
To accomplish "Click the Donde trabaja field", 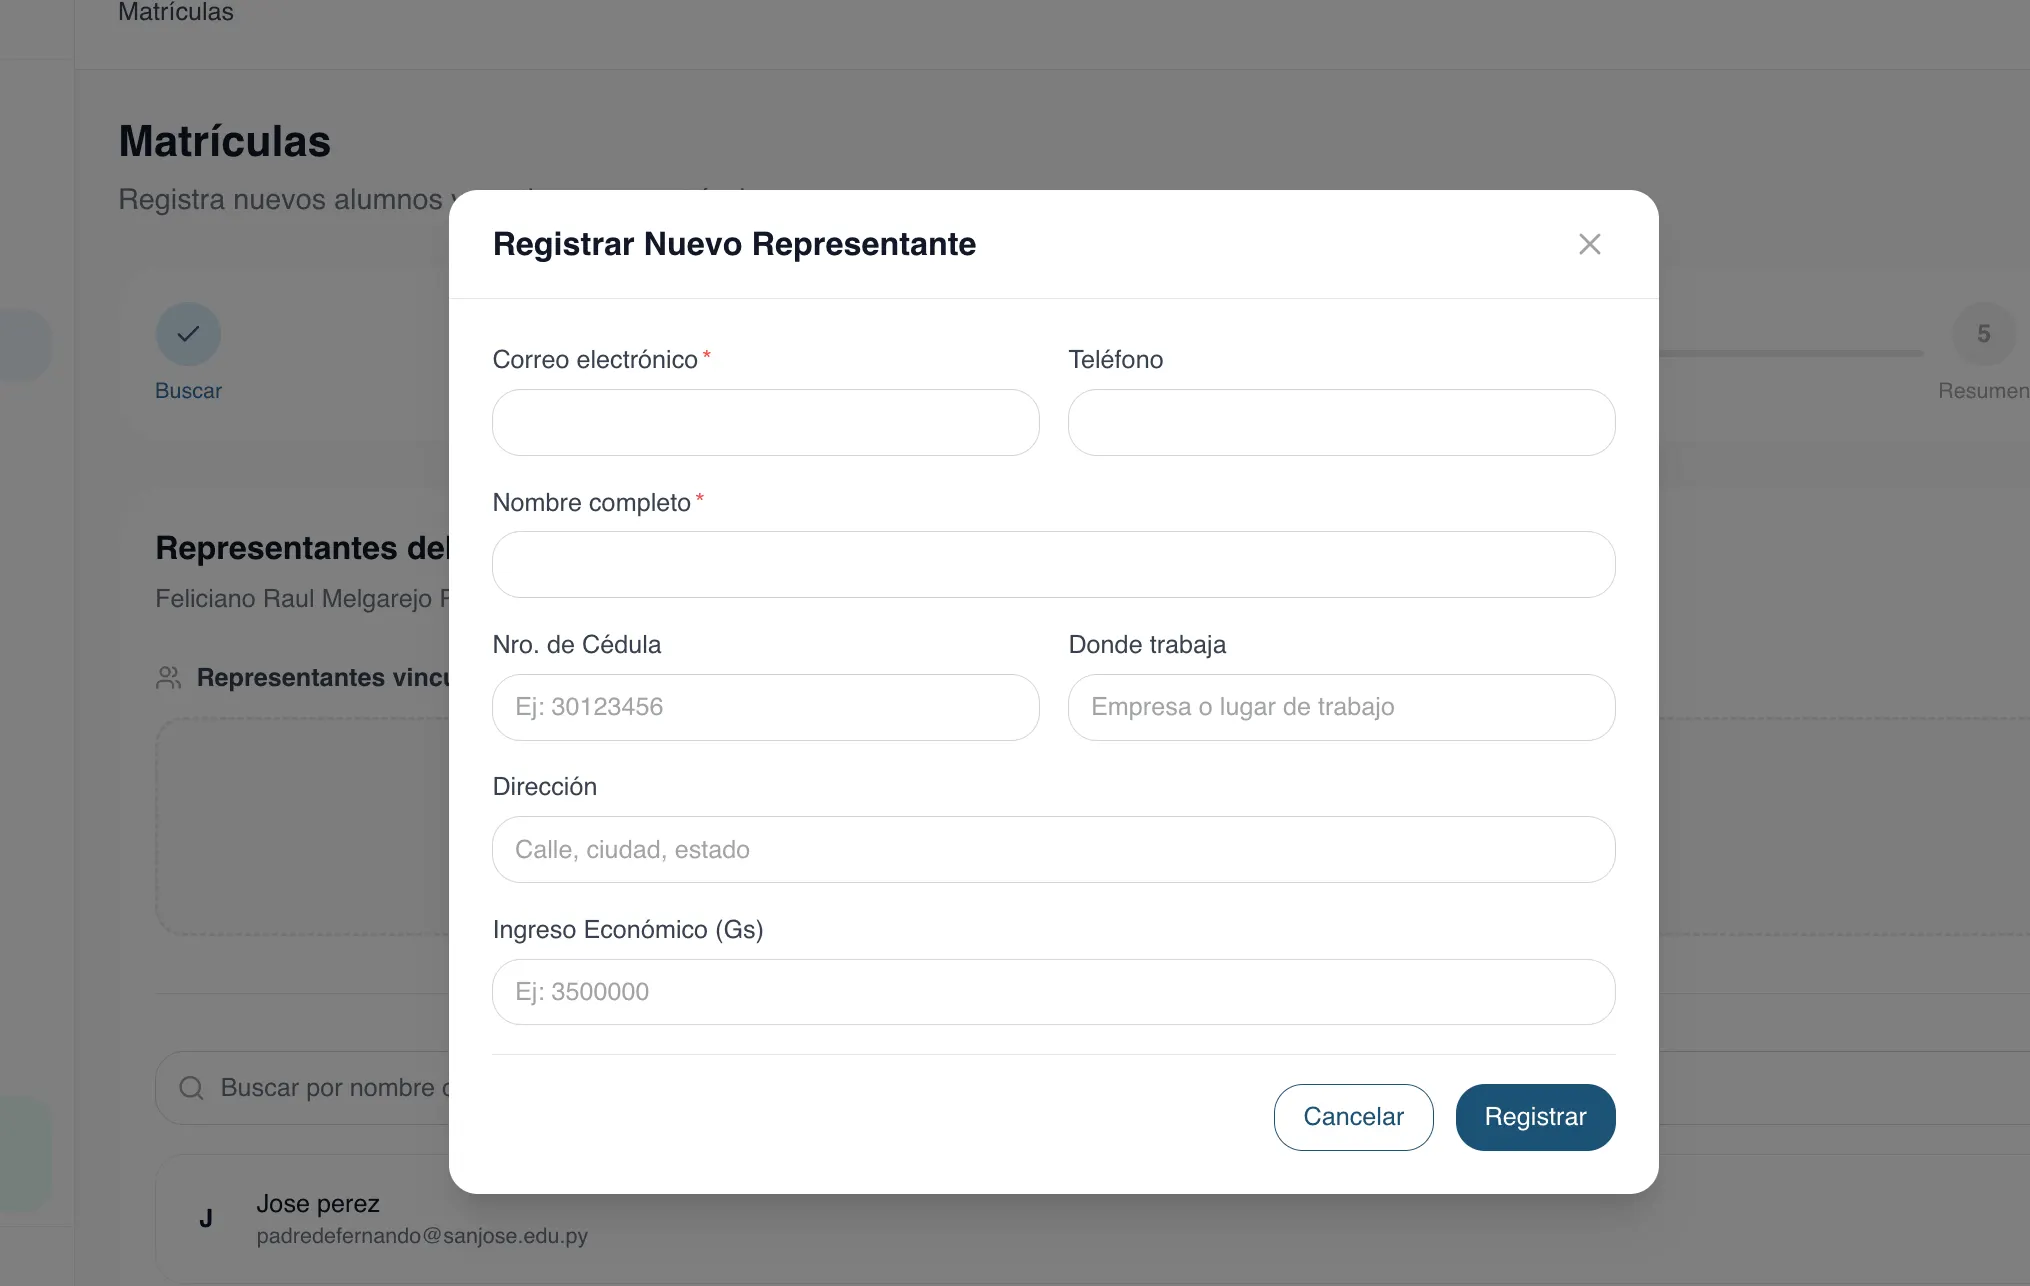I will [x=1341, y=707].
